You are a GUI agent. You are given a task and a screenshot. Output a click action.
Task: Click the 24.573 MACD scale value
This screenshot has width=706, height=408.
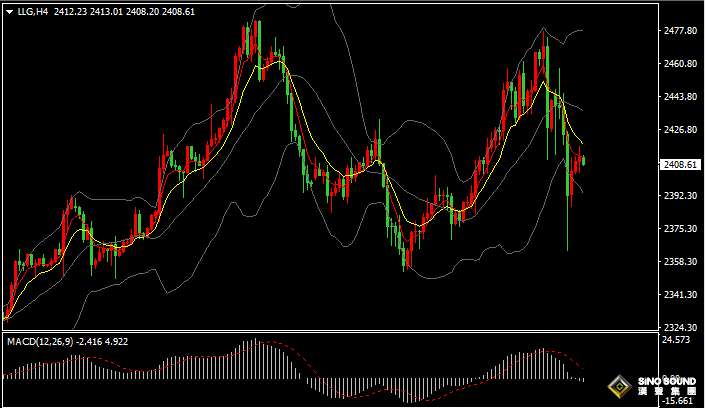pos(677,341)
